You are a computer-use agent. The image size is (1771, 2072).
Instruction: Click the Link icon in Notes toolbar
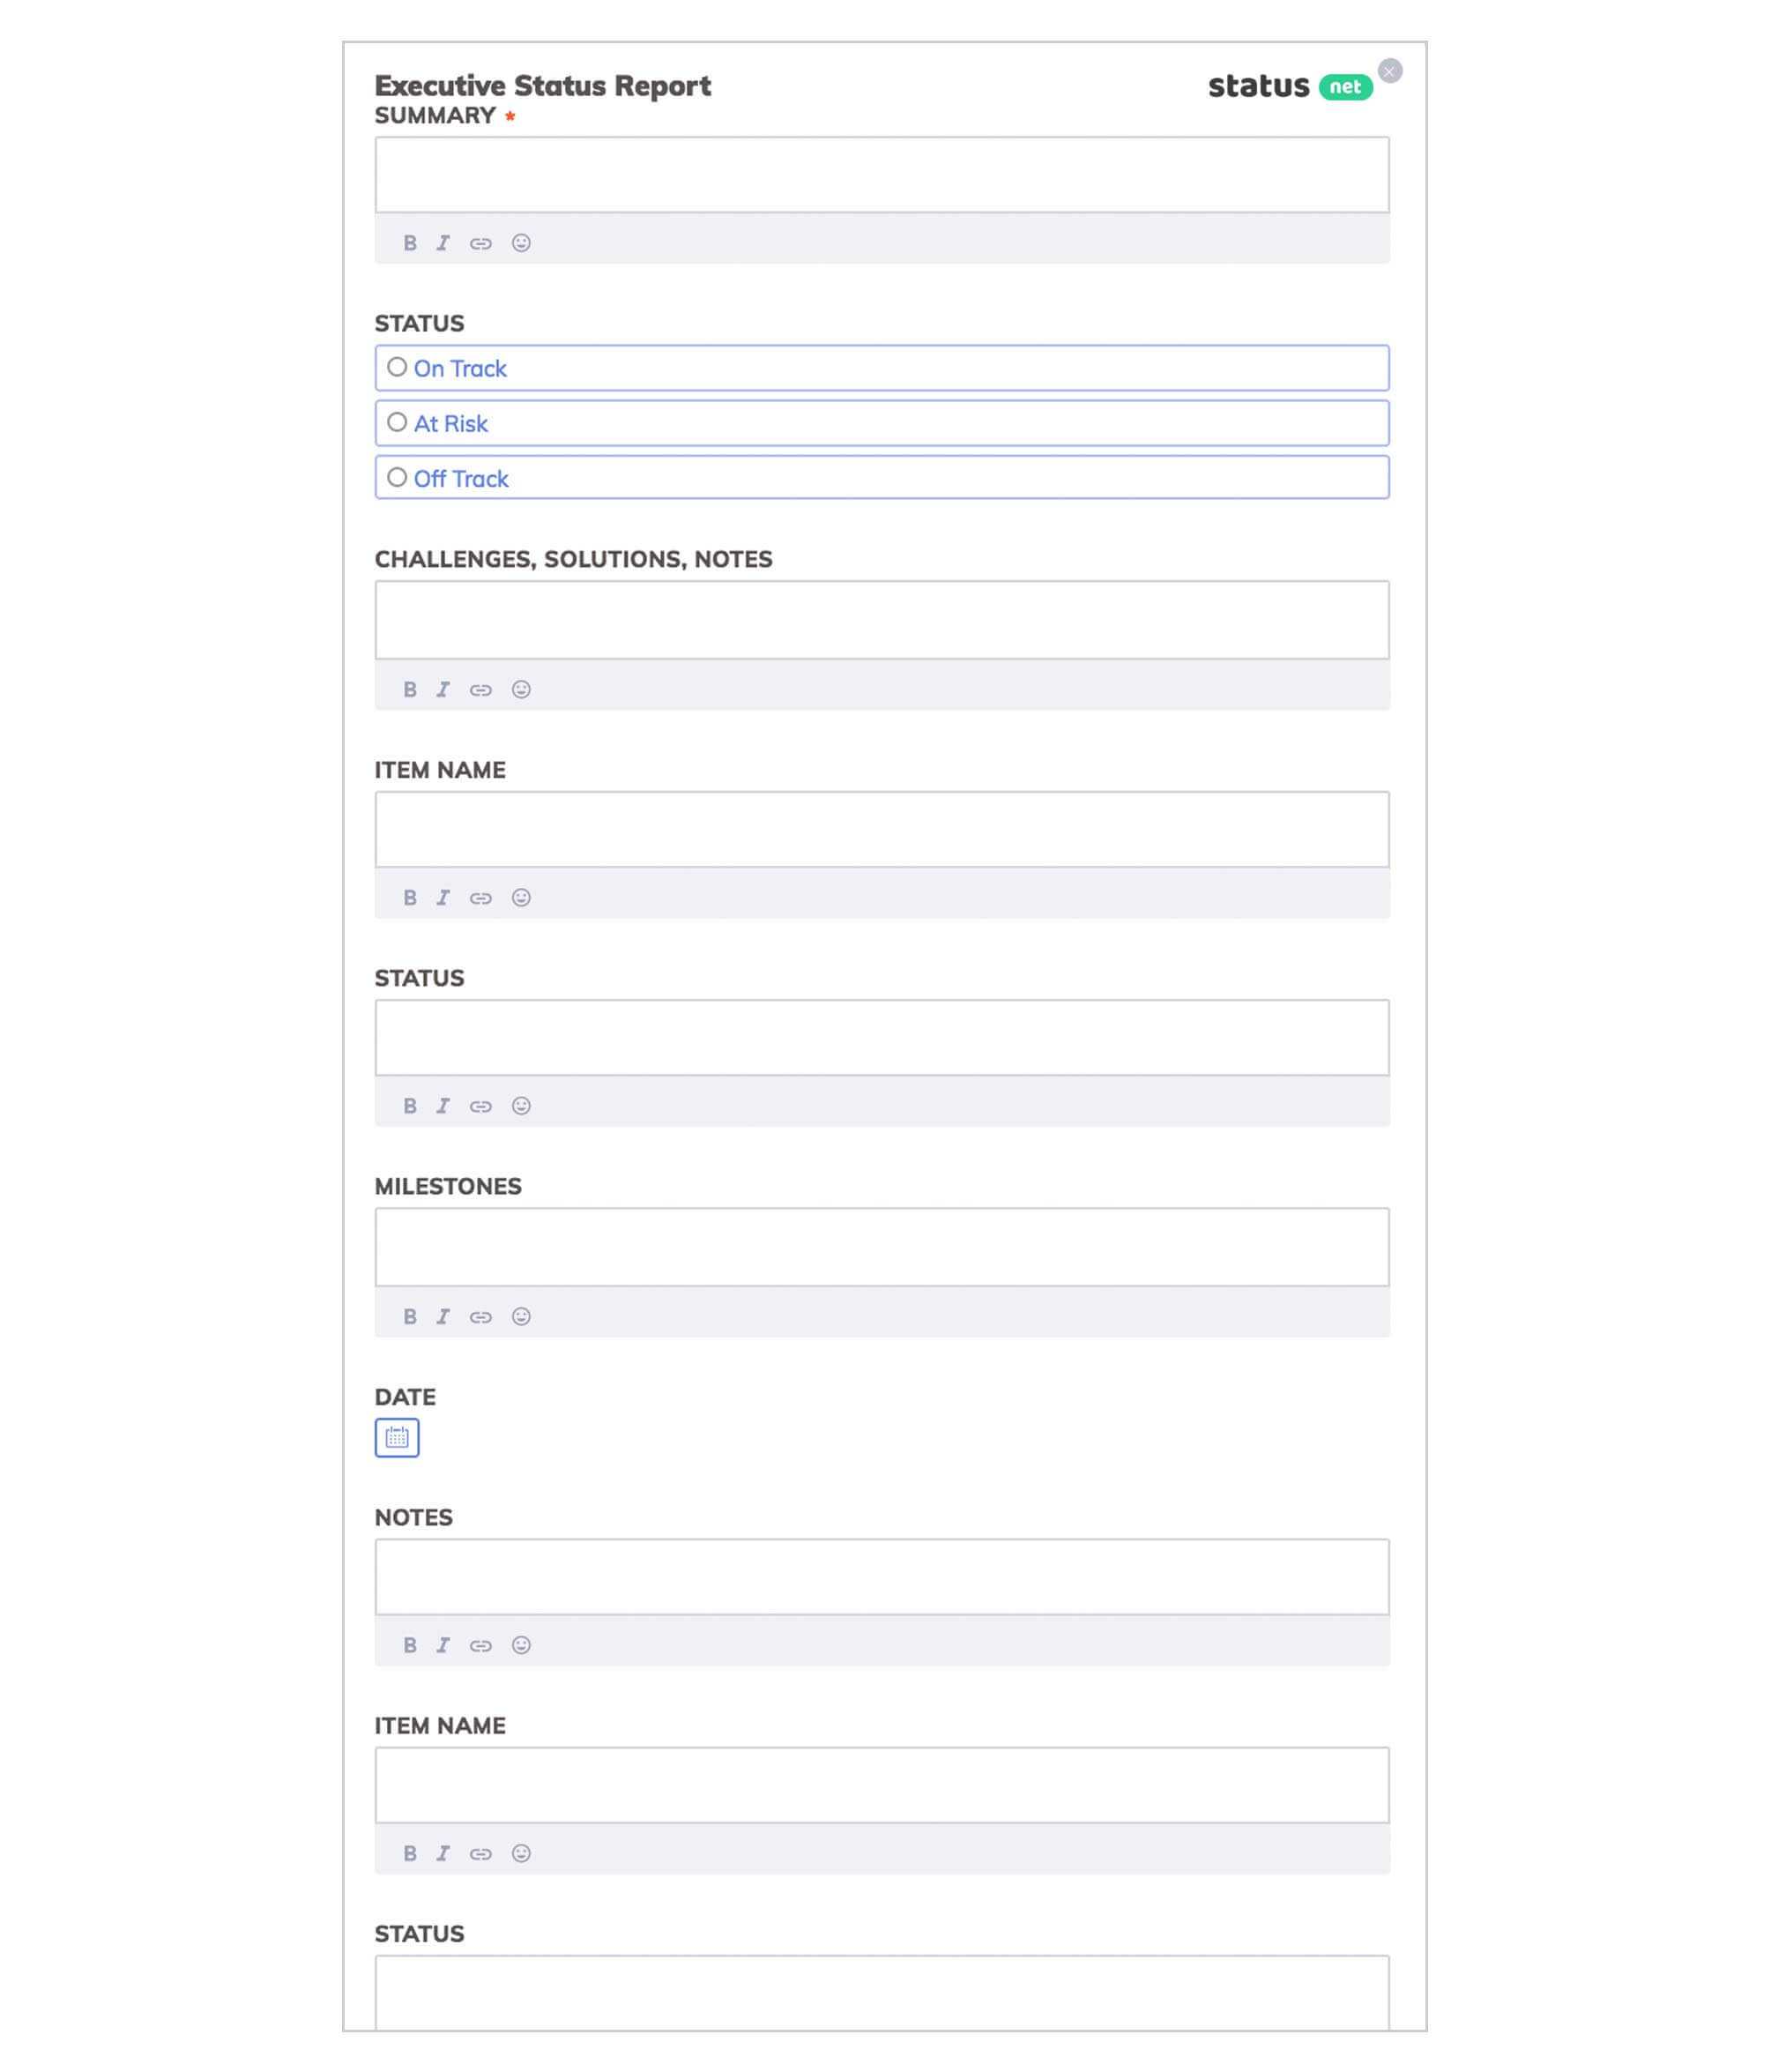pos(481,1643)
